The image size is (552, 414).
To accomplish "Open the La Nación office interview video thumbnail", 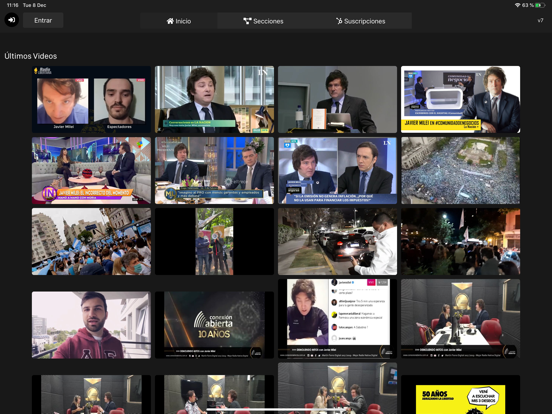I will (x=214, y=100).
